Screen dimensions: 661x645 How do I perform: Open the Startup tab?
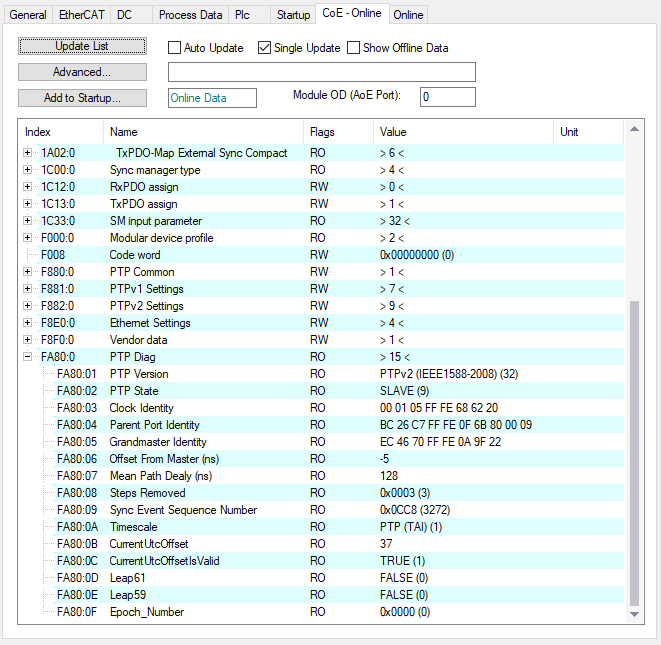tap(293, 14)
